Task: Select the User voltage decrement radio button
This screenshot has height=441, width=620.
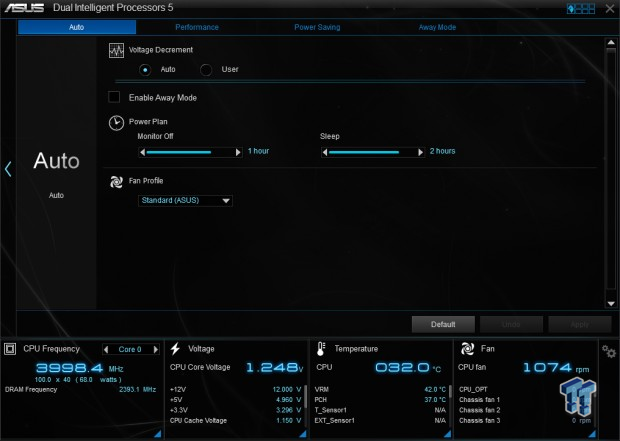Action: 206,70
